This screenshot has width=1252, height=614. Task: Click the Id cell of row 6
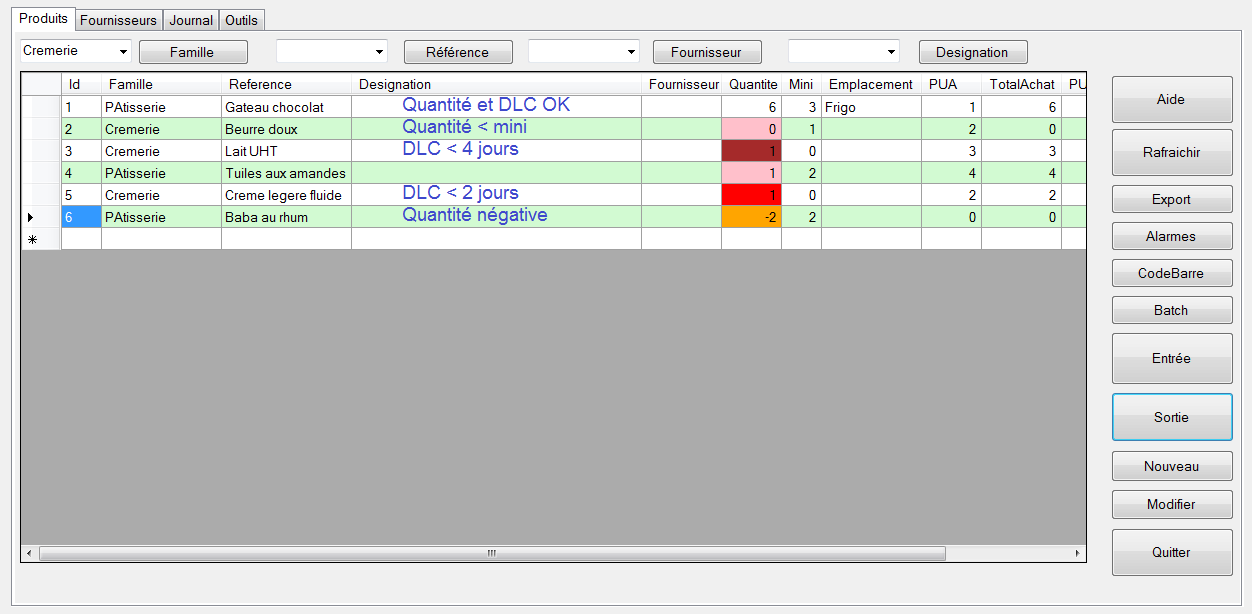81,217
